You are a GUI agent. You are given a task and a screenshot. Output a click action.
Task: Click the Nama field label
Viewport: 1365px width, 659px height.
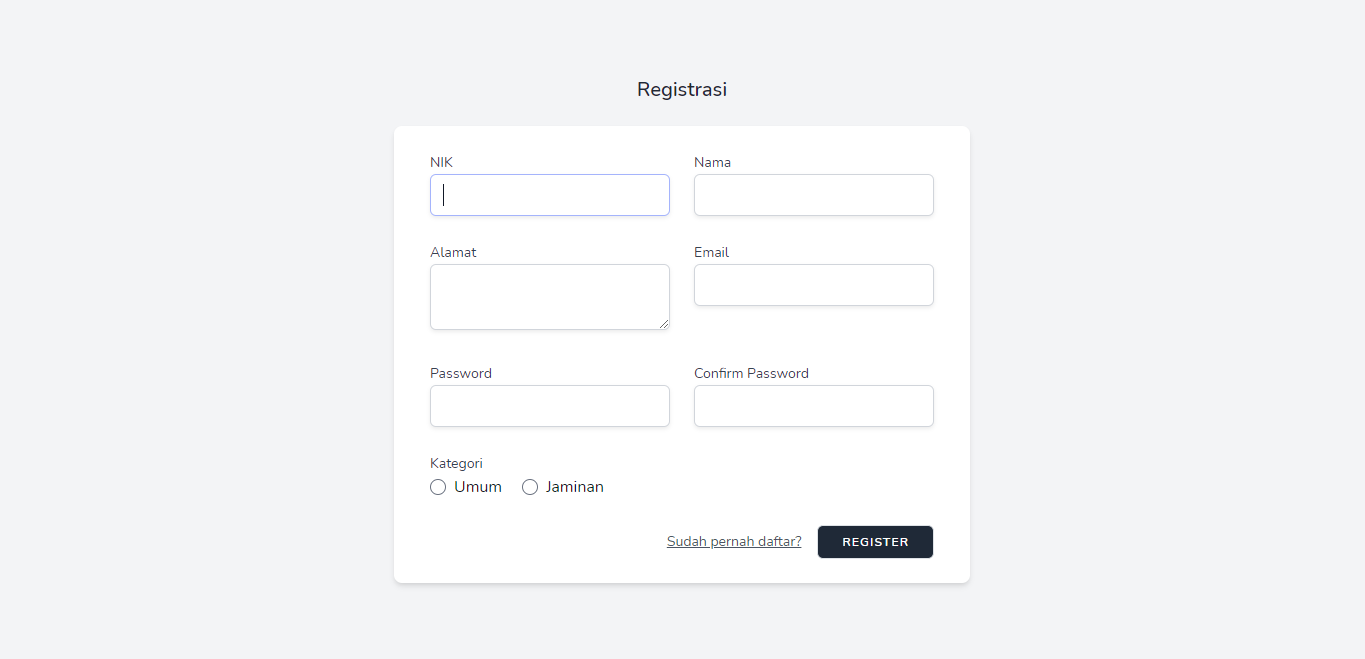712,162
